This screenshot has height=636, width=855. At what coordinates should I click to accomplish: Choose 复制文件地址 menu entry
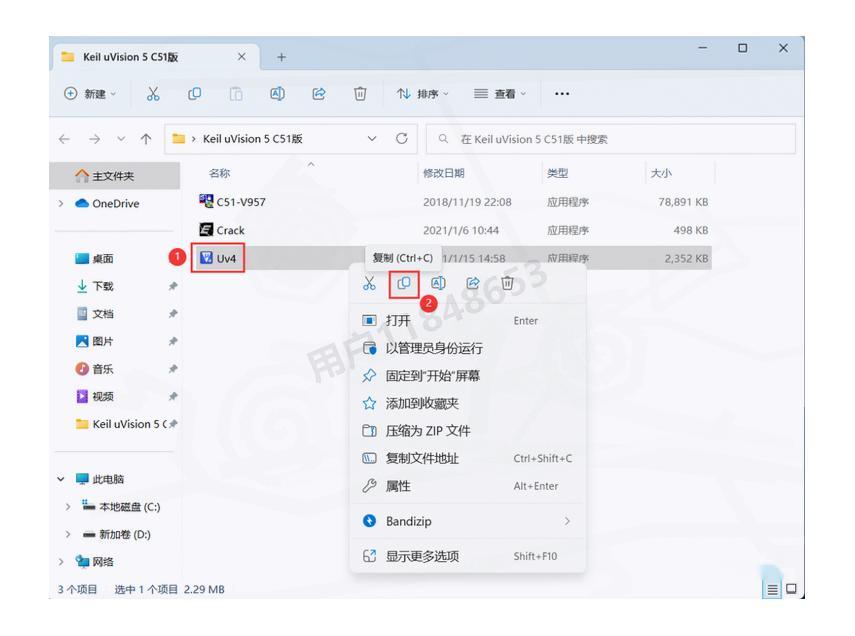468,458
